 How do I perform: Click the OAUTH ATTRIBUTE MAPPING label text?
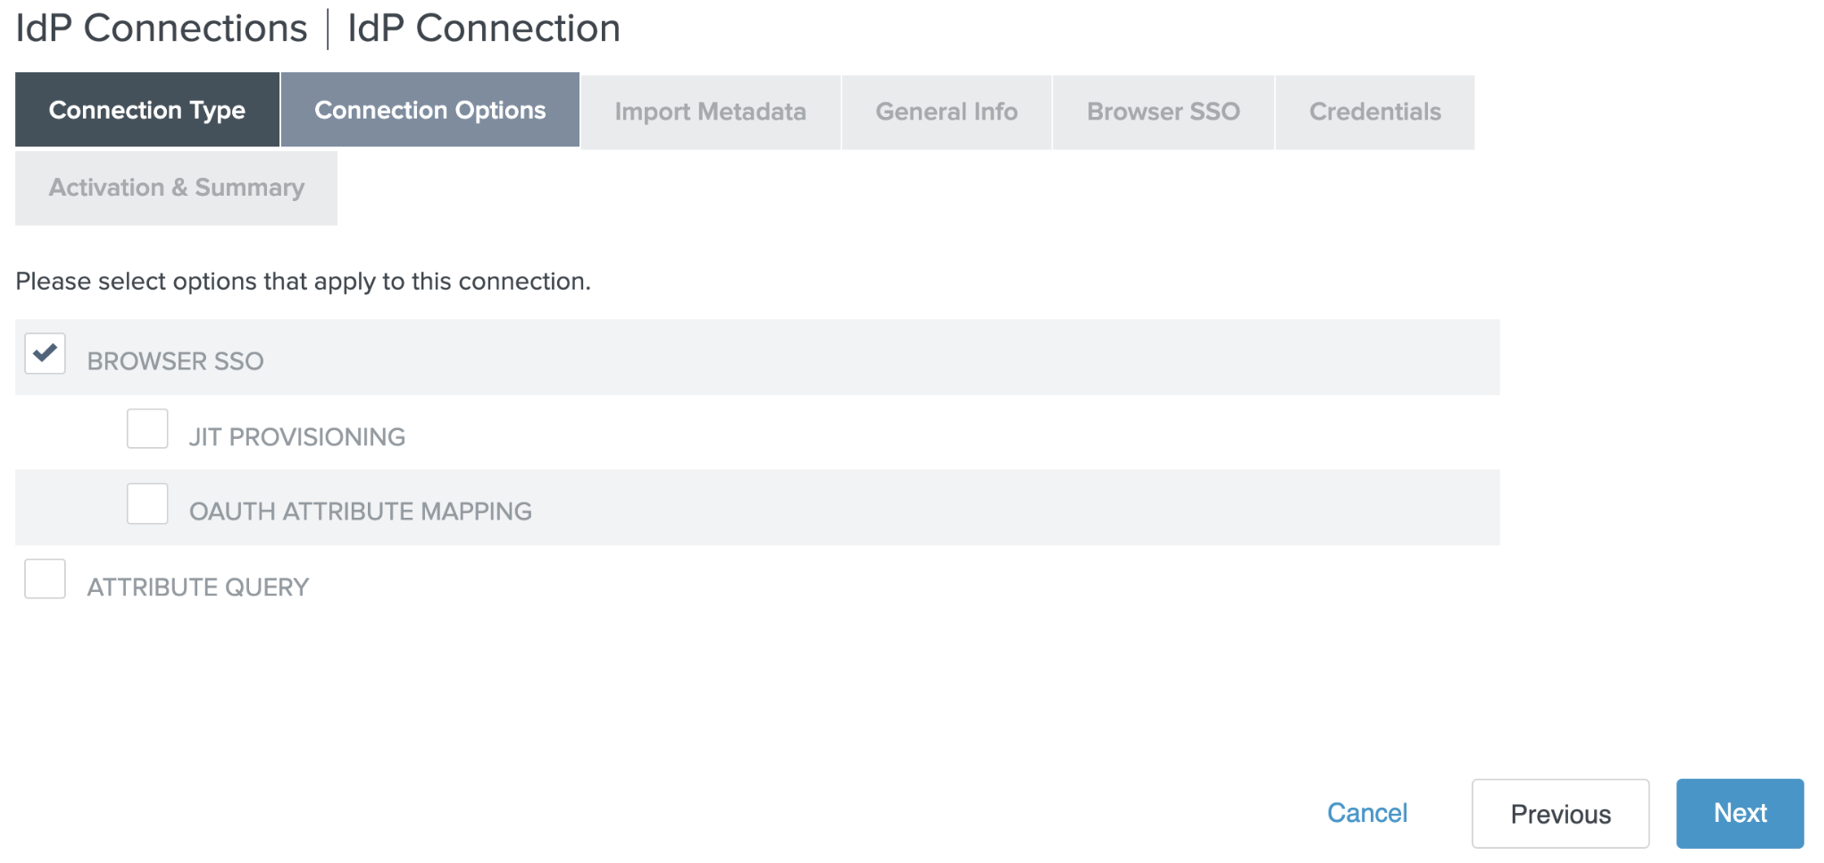pyautogui.click(x=360, y=512)
